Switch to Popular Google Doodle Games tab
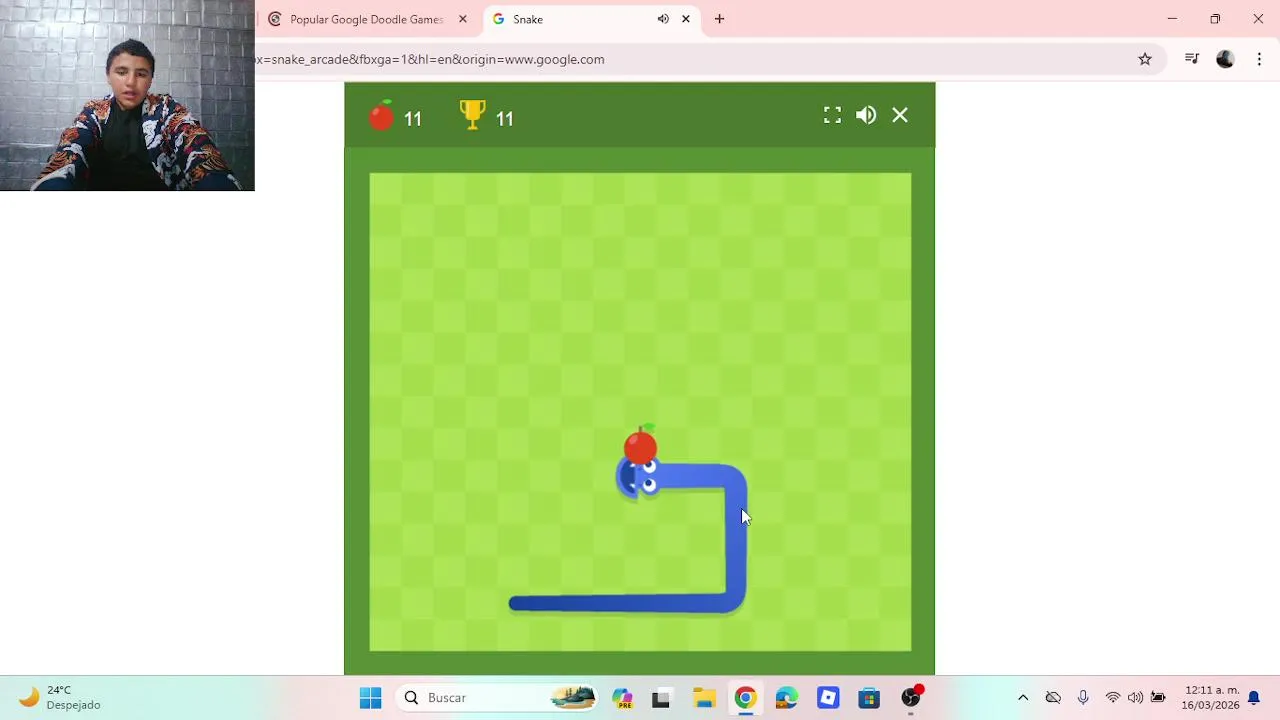 366,19
